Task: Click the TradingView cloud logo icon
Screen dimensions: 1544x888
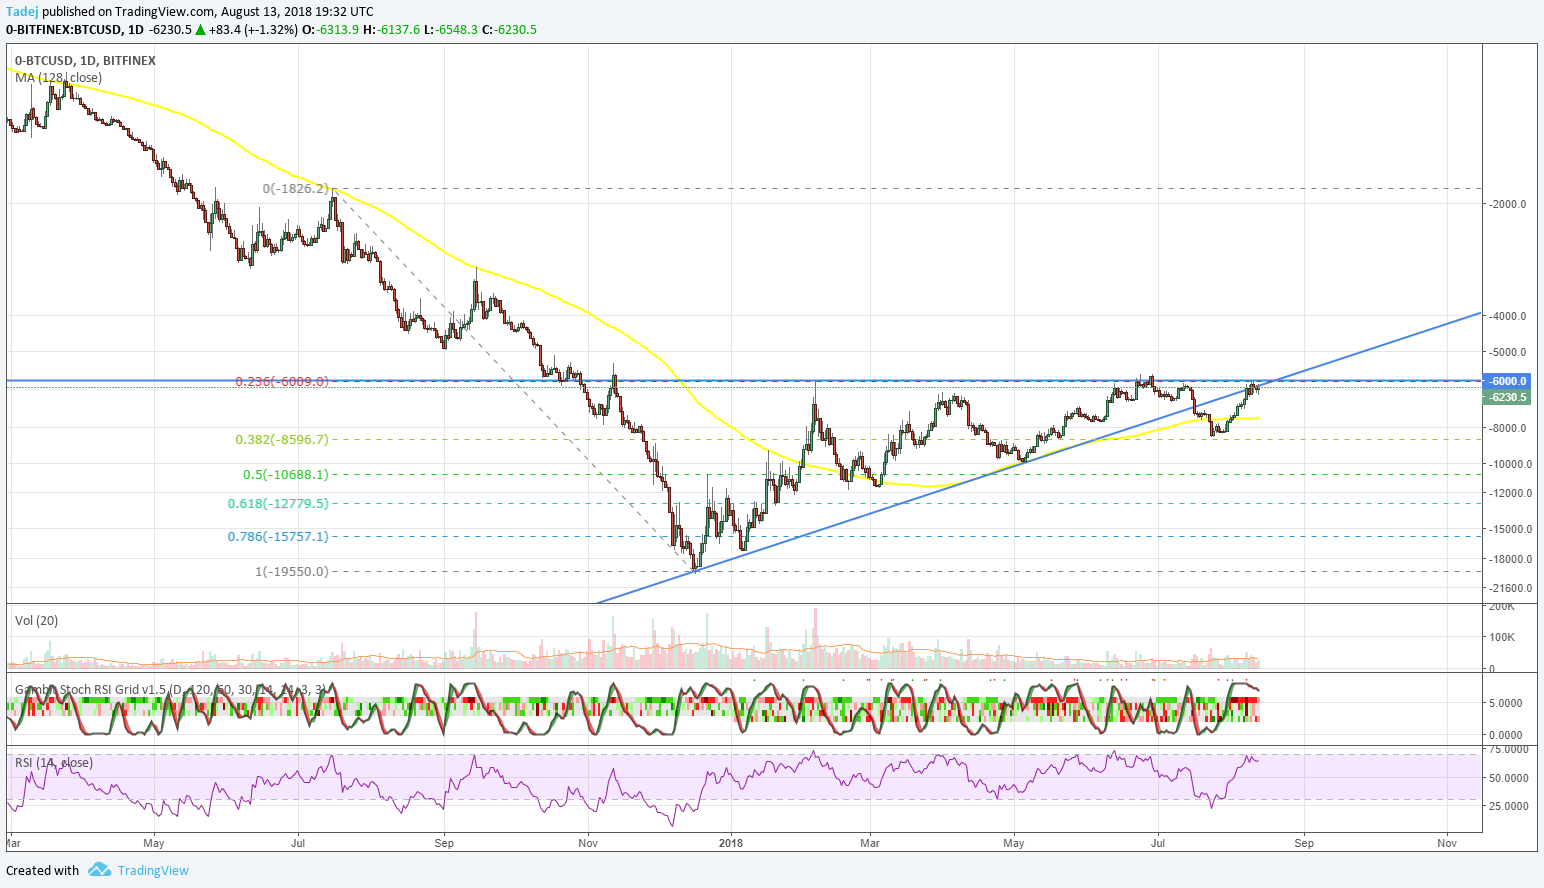Action: tap(99, 870)
